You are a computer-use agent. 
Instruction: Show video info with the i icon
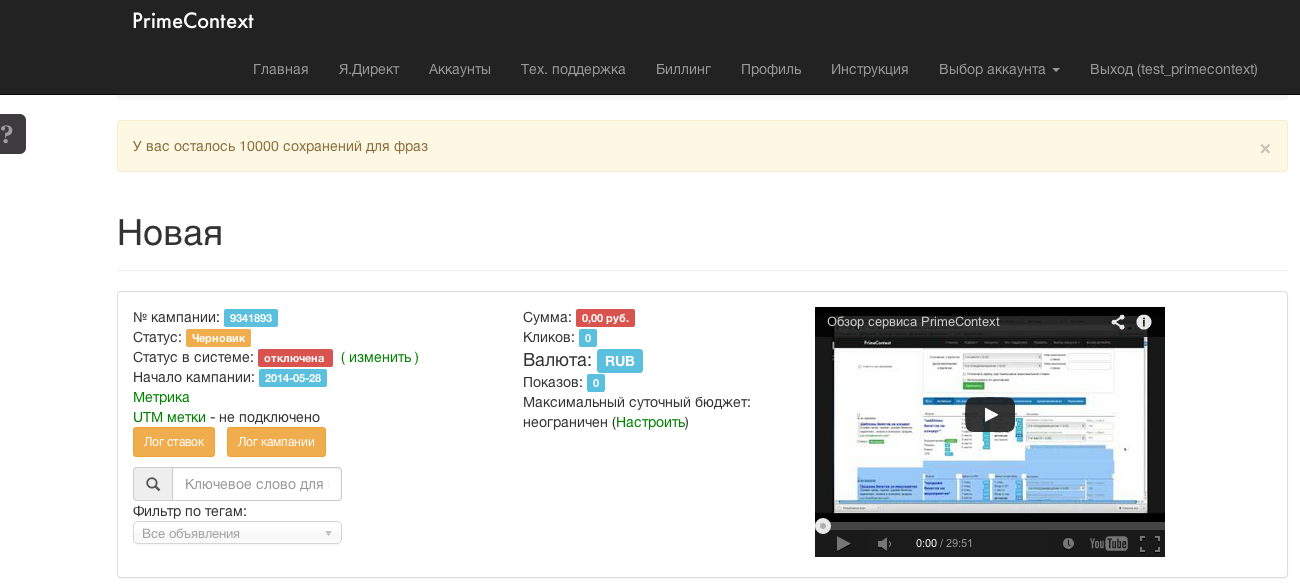point(1144,322)
